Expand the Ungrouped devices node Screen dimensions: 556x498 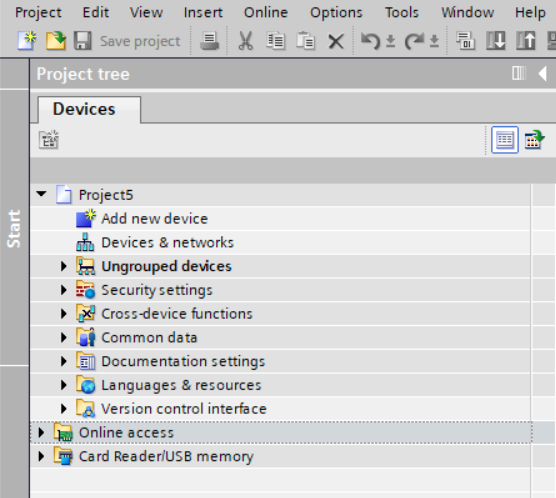(63, 266)
